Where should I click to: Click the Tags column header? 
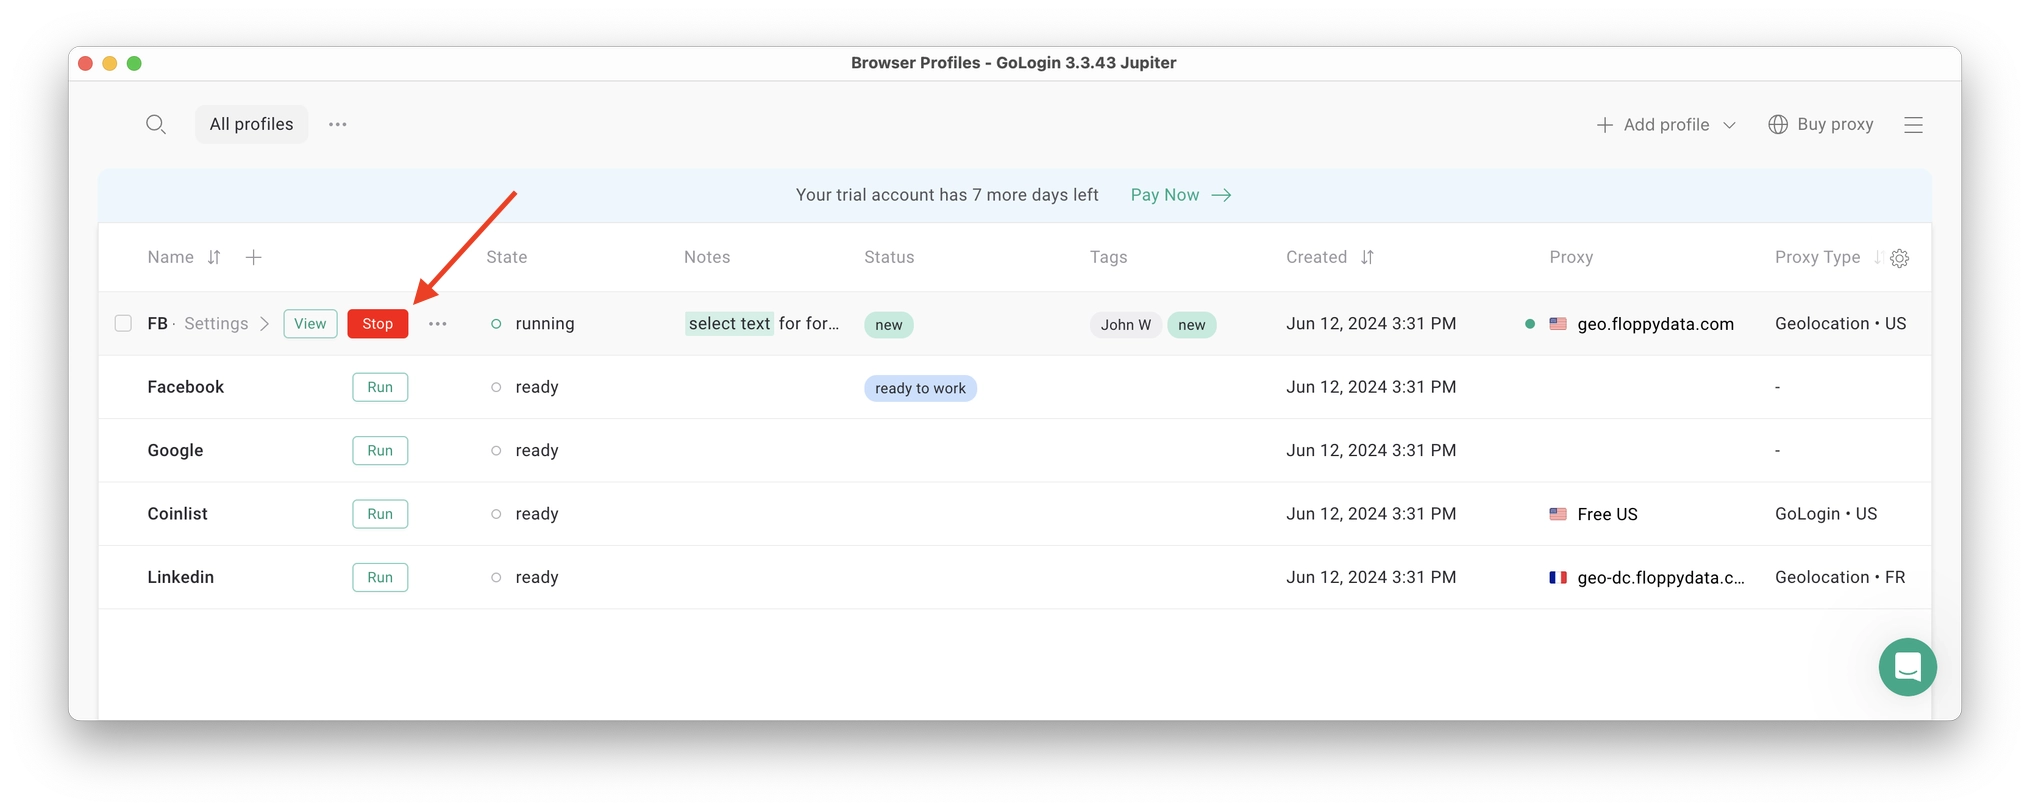tap(1108, 257)
